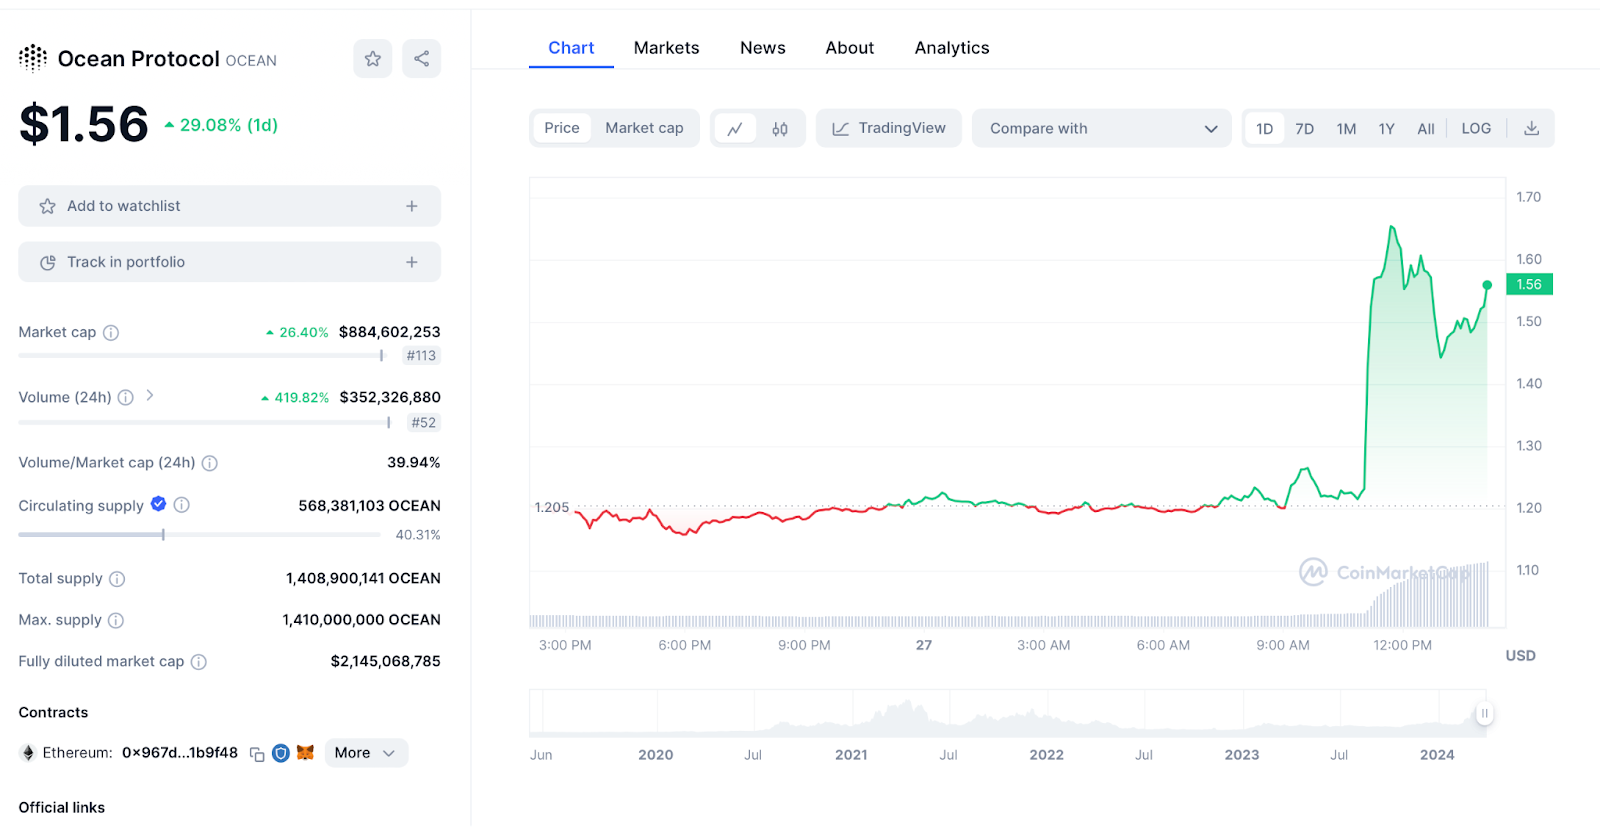Image resolution: width=1600 pixels, height=827 pixels.
Task: Click the 39.94% volume/market cap value
Action: 414,462
